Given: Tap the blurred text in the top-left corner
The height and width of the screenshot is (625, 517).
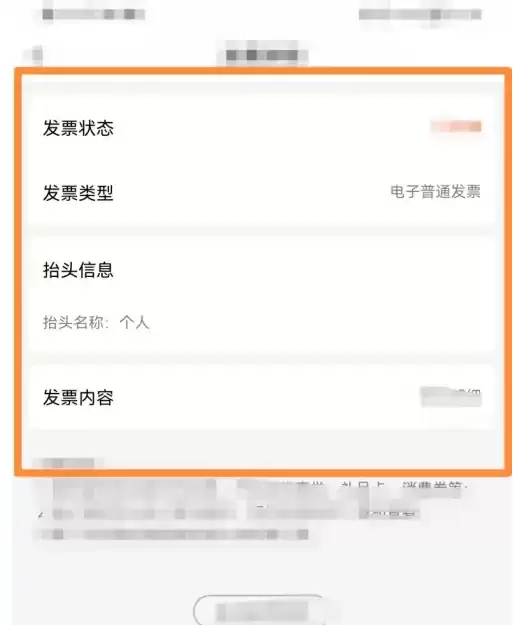Looking at the screenshot, I should (x=94, y=14).
